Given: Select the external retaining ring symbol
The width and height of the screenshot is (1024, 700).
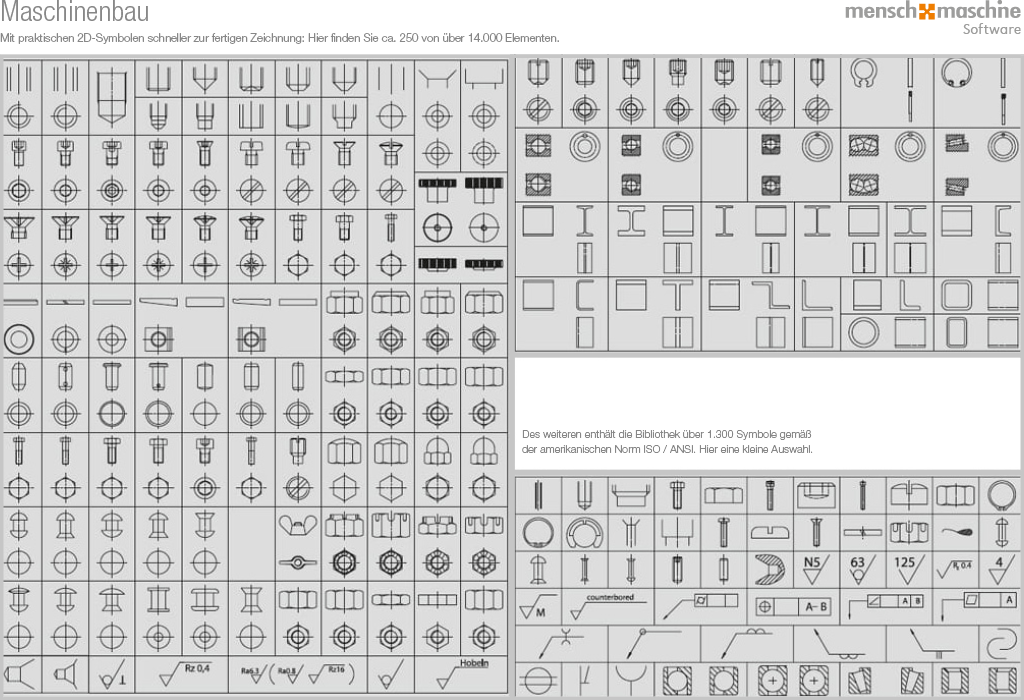Looking at the screenshot, I should 866,75.
